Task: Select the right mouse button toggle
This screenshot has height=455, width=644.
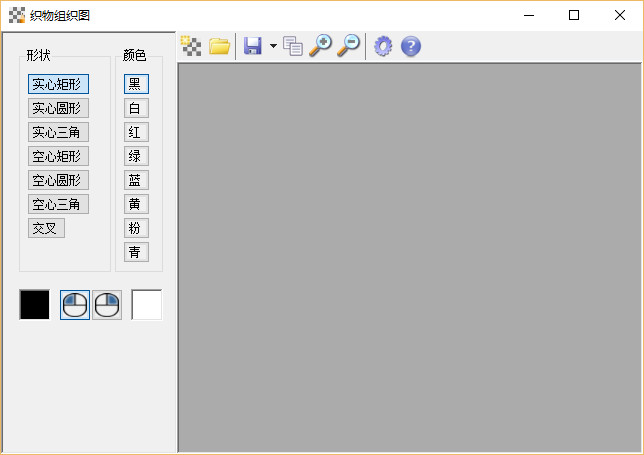Action: [x=107, y=305]
